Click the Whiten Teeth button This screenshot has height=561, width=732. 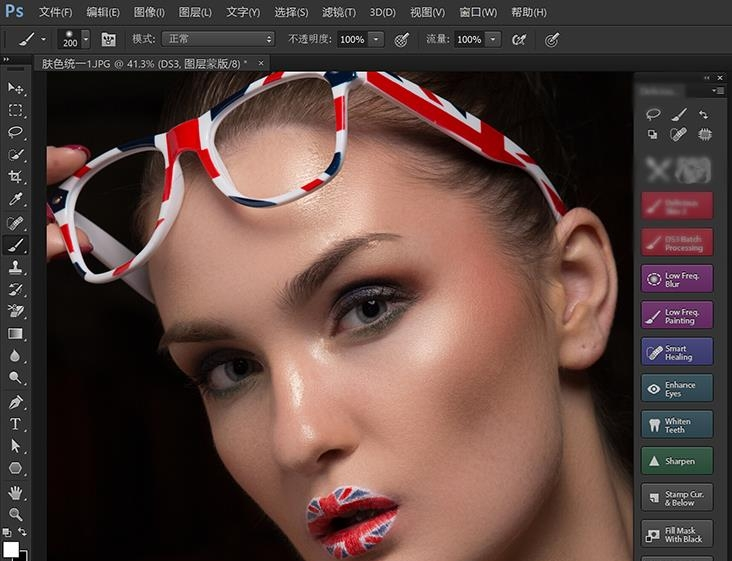click(677, 425)
